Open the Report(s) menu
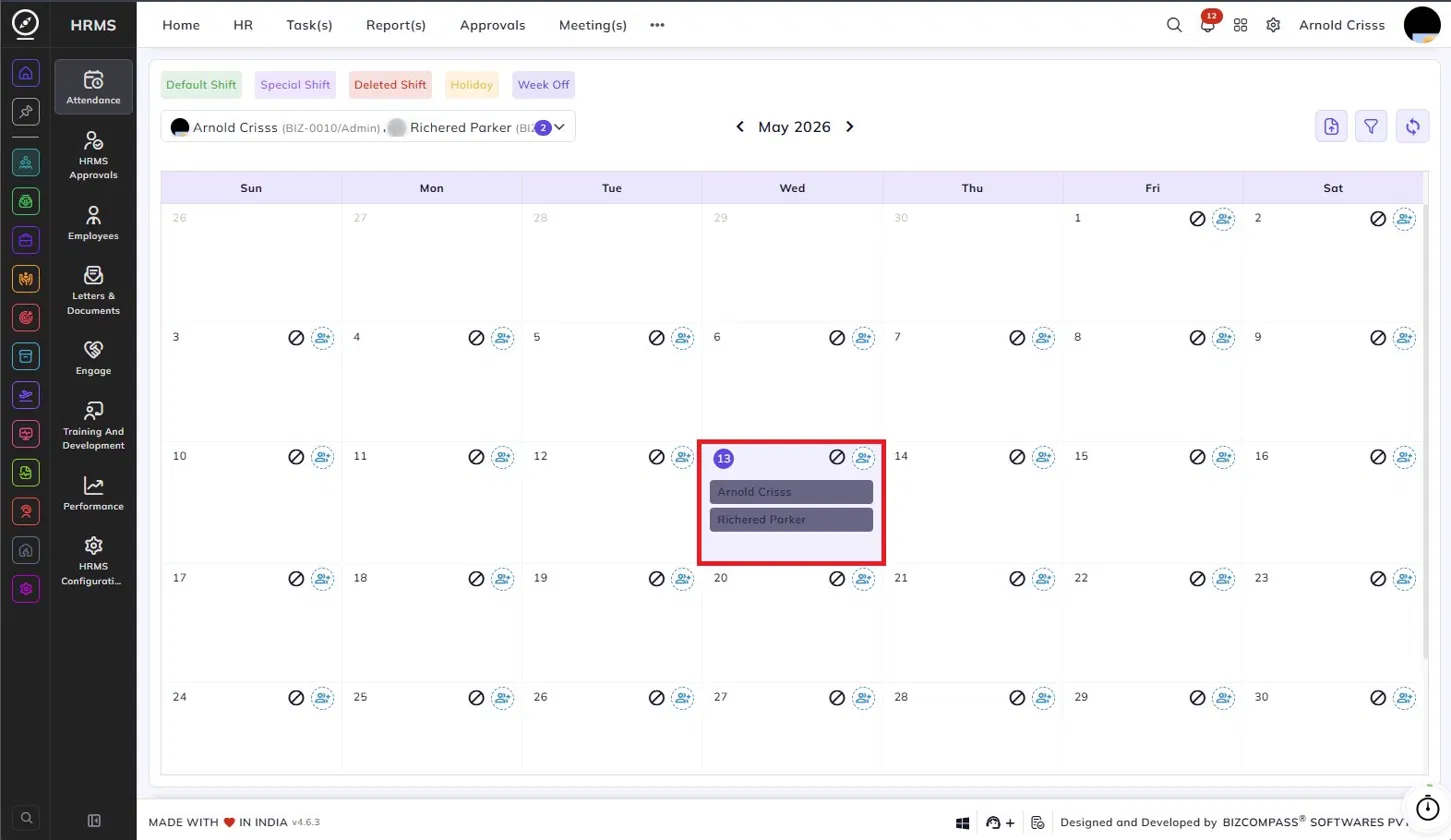Screen dimensions: 1451x840 tap(396, 25)
